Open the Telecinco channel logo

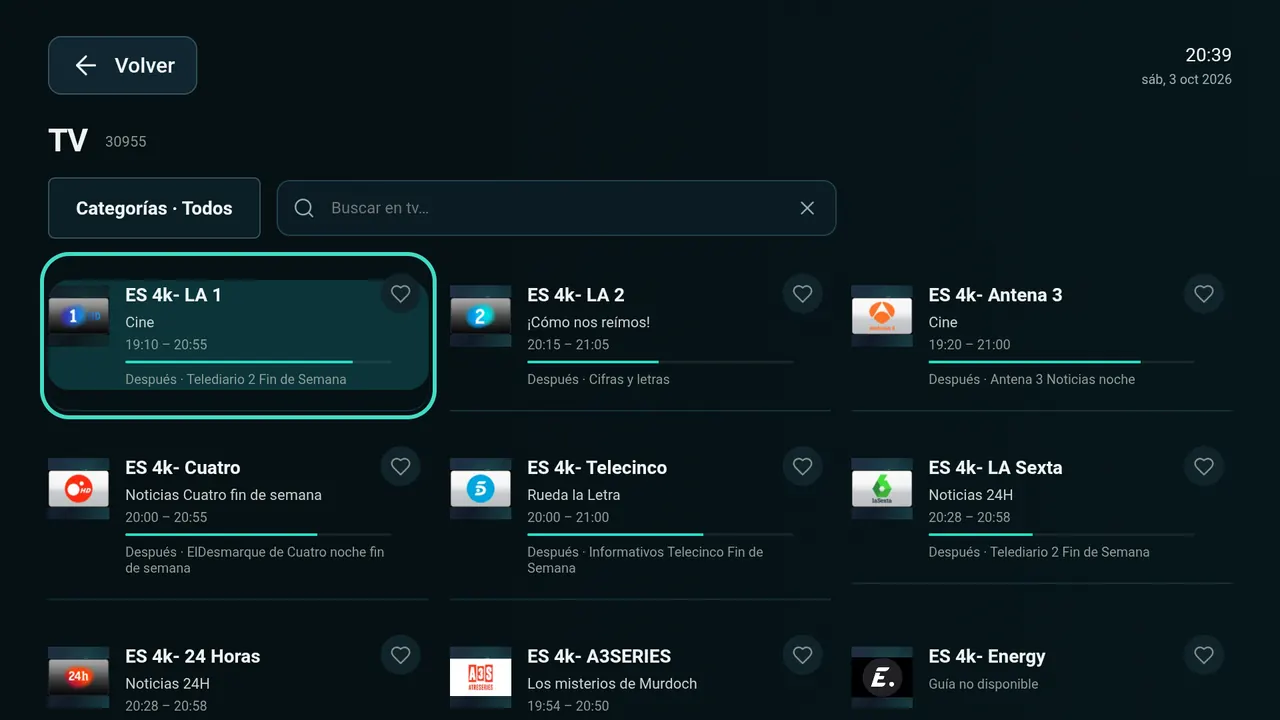tap(480, 489)
